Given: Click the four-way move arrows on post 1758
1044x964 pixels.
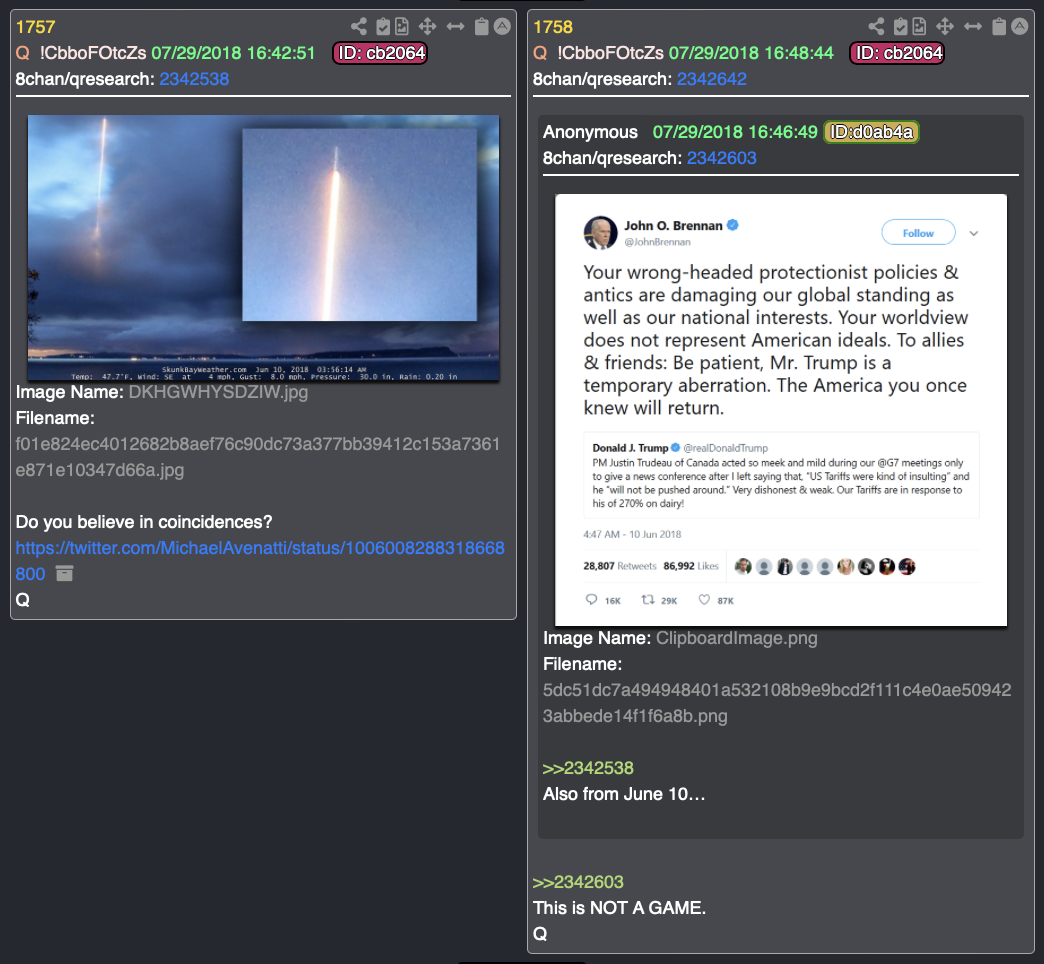Looking at the screenshot, I should coord(945,27).
